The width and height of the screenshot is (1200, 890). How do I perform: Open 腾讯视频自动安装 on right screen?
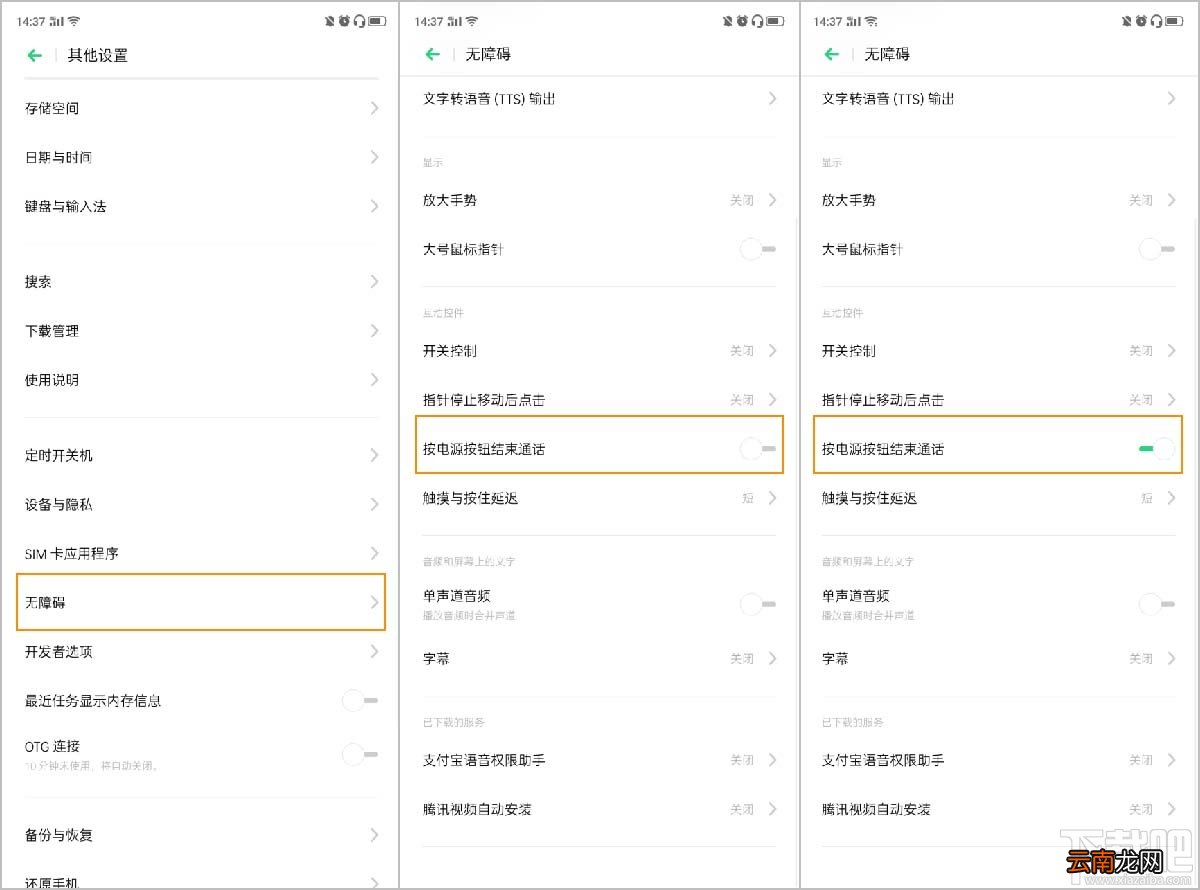(998, 809)
